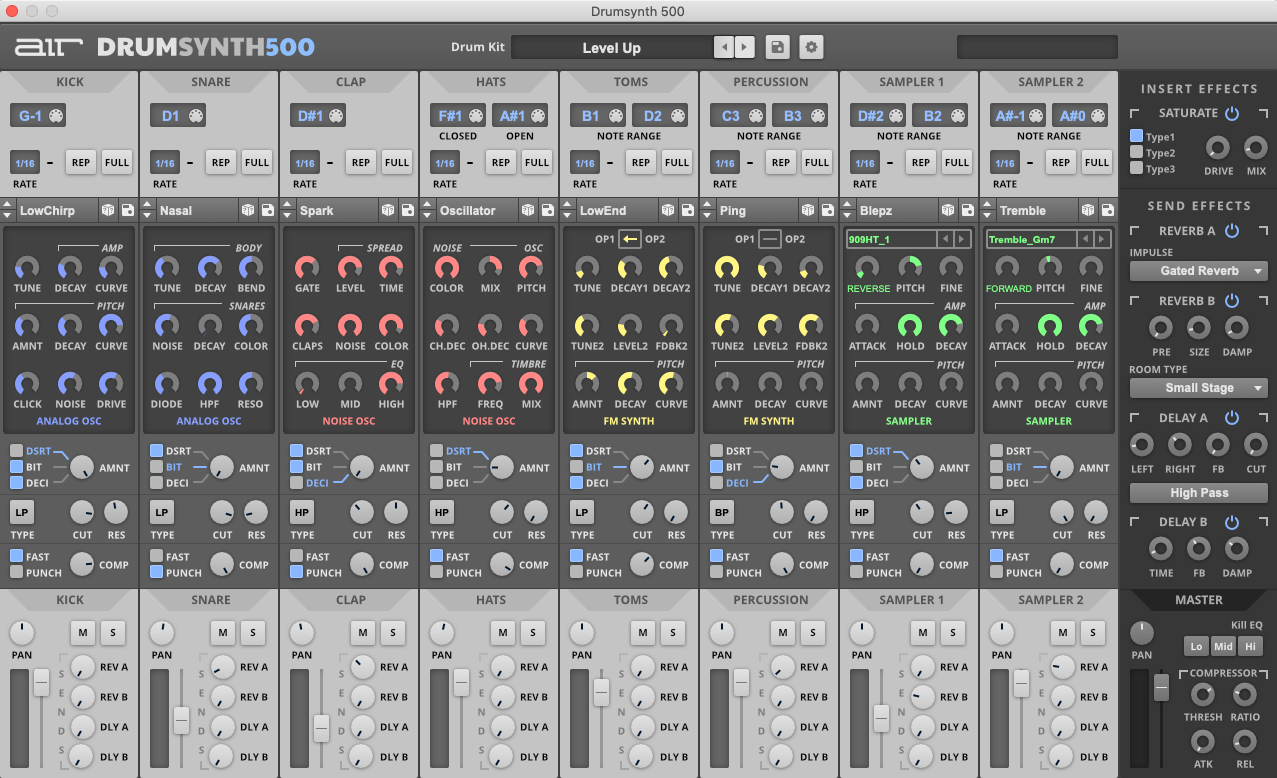Click the REP button on the Kick channel
The width and height of the screenshot is (1277, 778).
(80, 162)
